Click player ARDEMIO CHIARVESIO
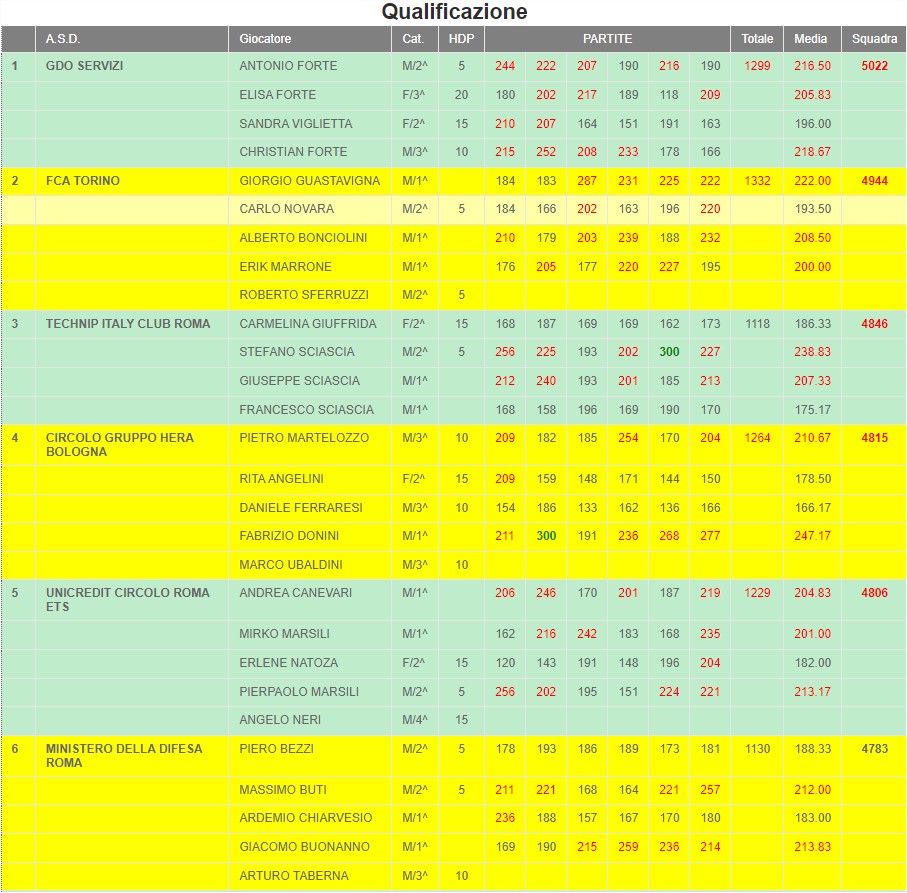Viewport: 907px width, 893px height. coord(306,818)
